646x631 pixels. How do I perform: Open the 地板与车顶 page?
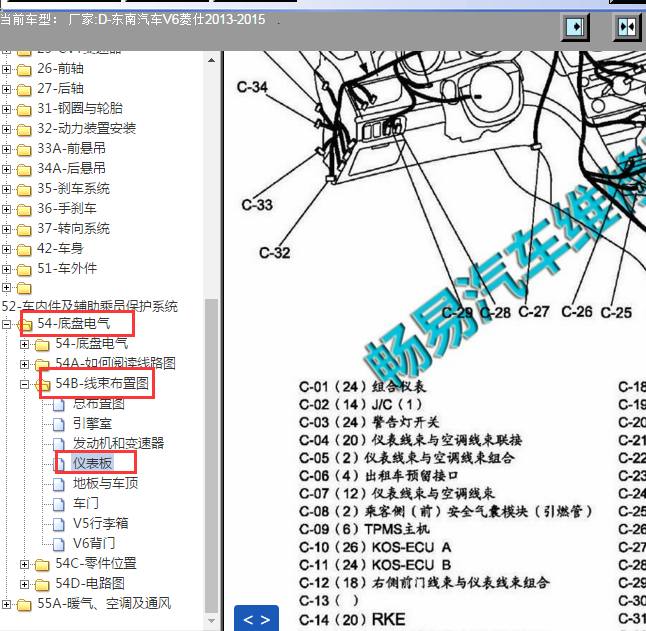click(x=105, y=483)
